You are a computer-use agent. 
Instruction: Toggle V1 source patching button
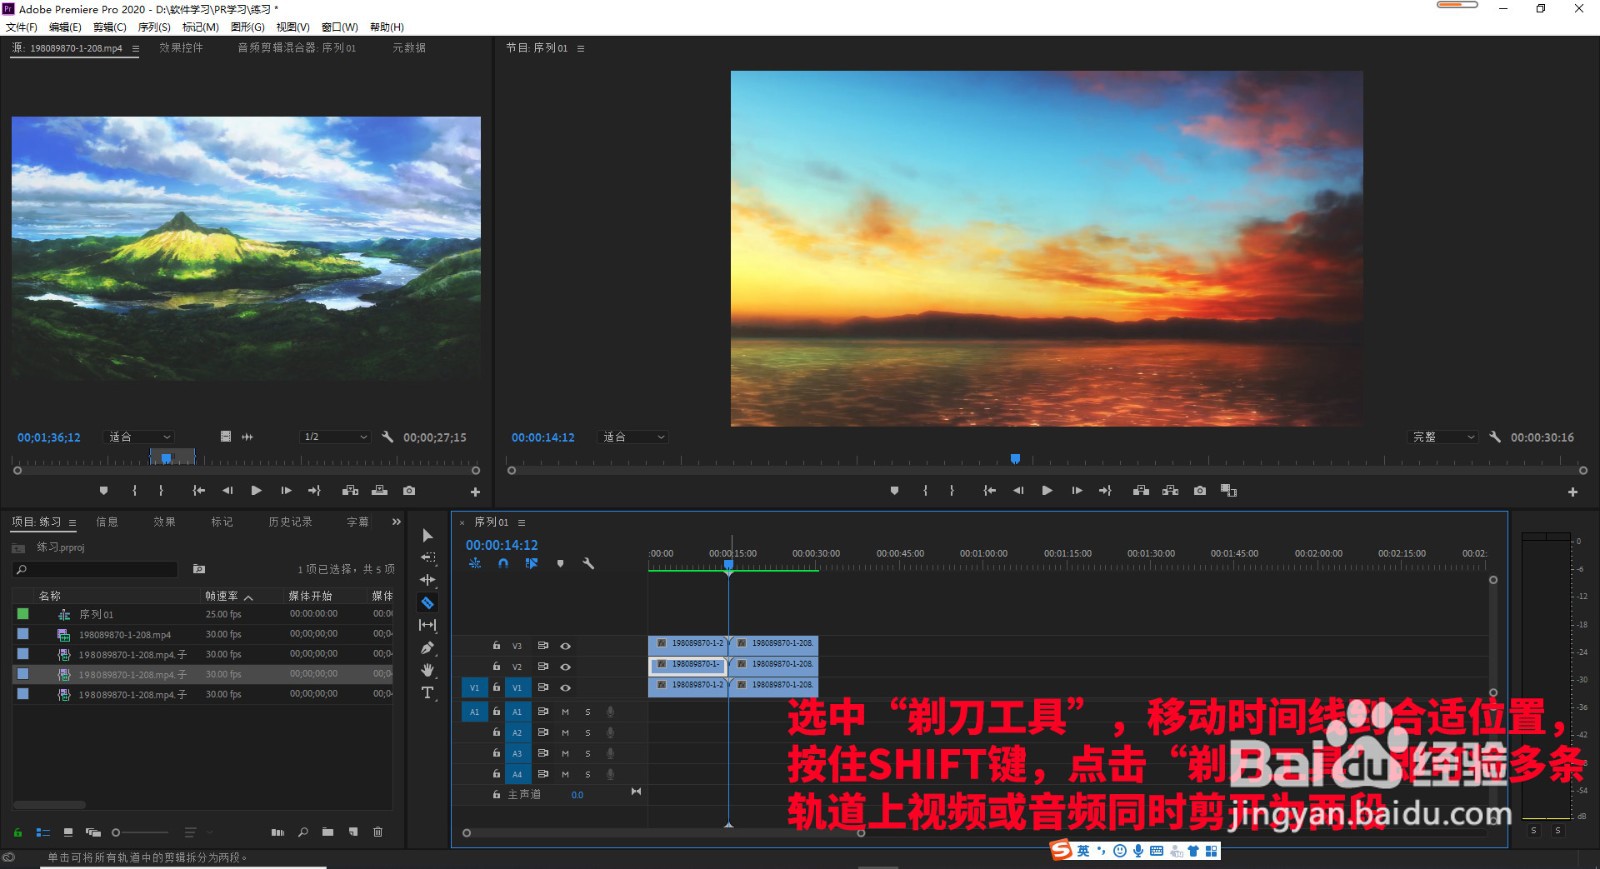pos(474,688)
